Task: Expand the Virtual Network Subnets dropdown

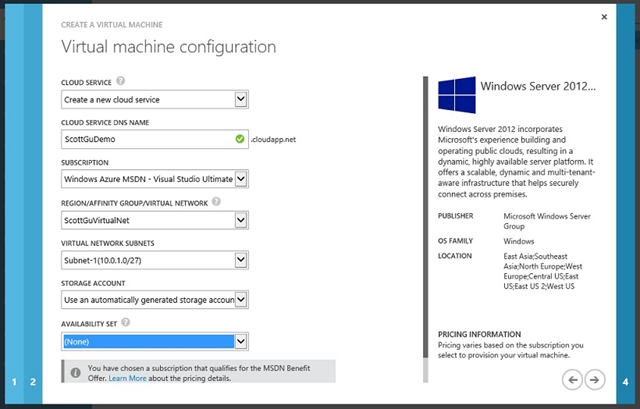Action: click(x=155, y=260)
